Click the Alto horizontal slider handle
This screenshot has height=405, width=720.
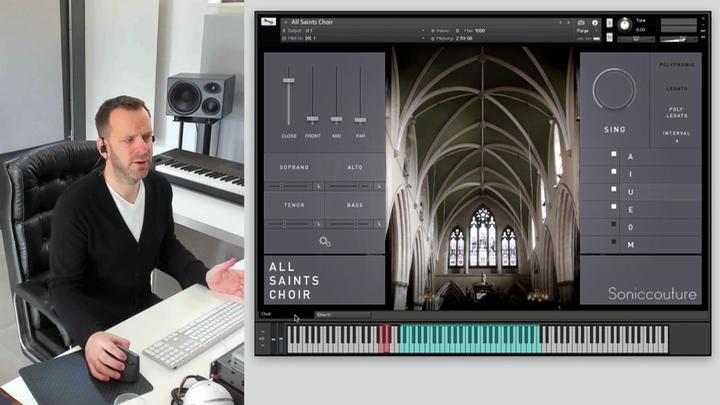pos(359,186)
